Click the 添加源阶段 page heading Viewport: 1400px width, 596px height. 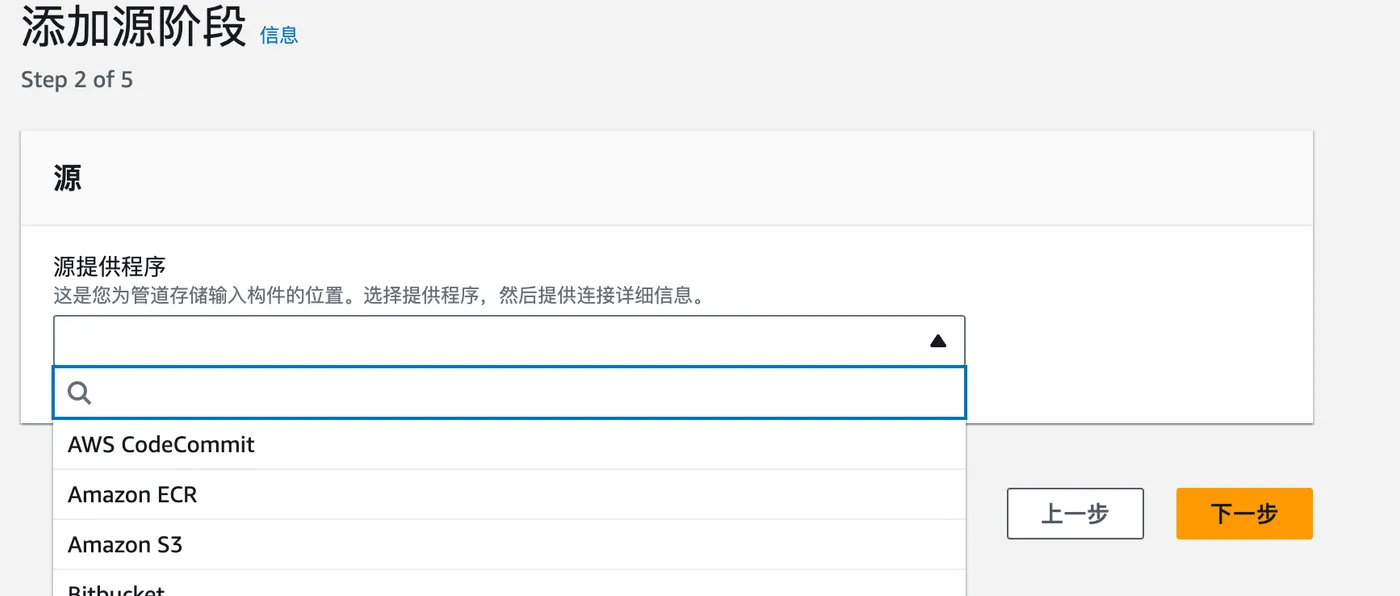click(x=133, y=29)
